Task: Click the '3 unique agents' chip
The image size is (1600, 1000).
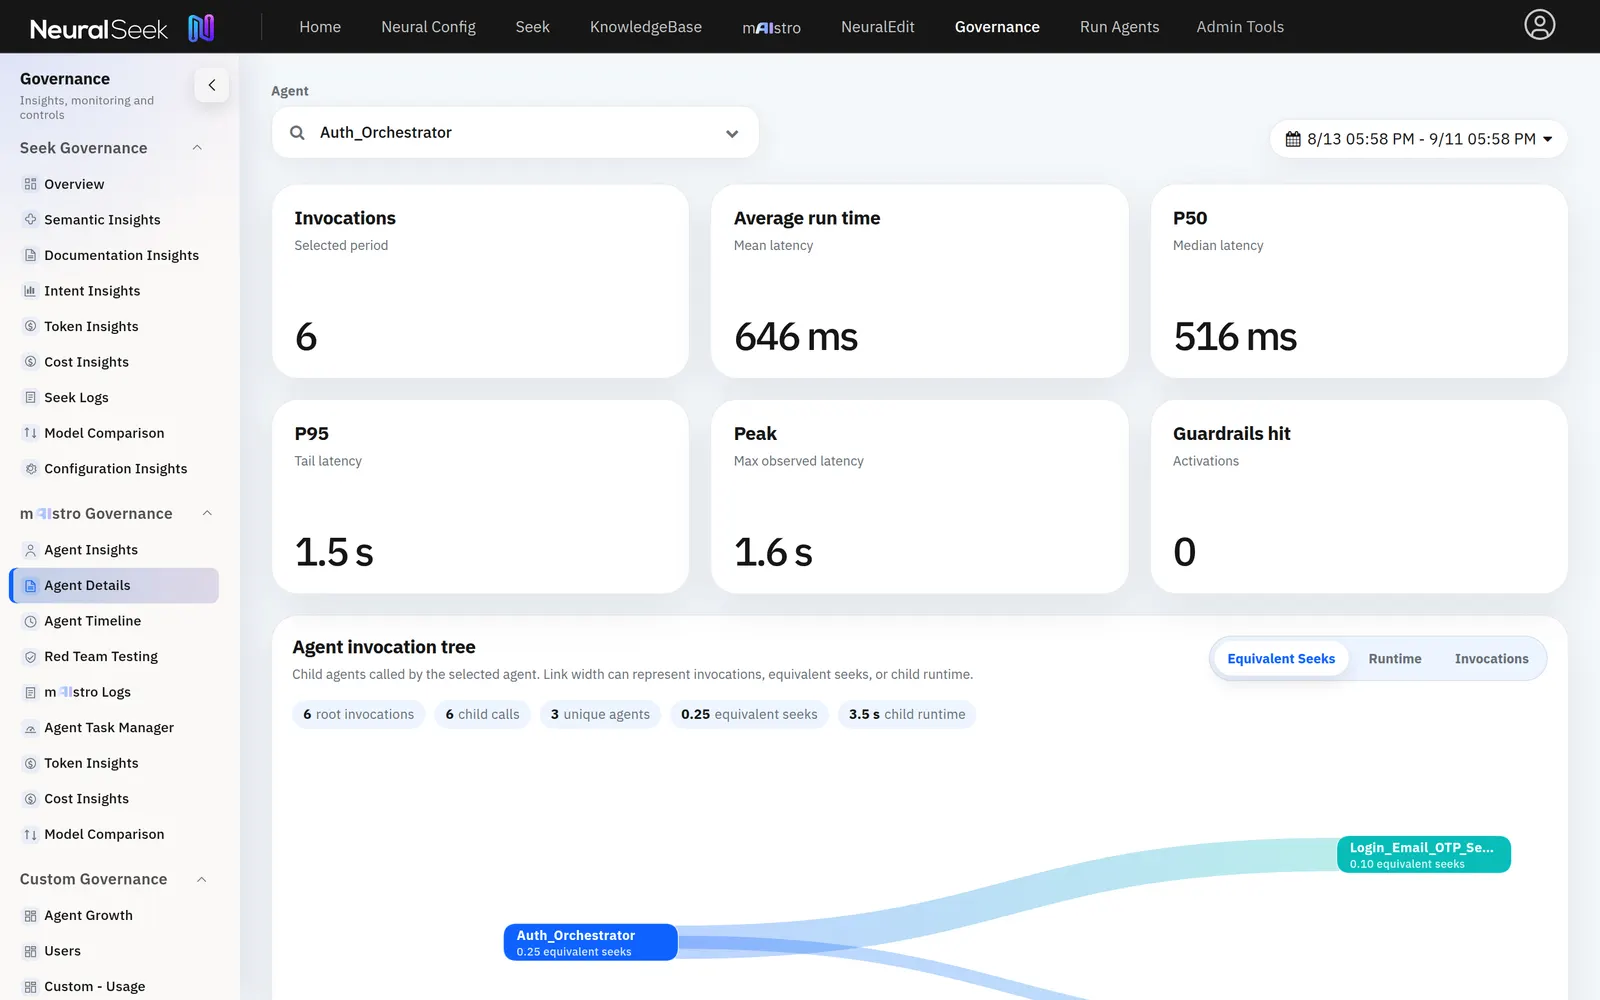Action: pyautogui.click(x=600, y=715)
